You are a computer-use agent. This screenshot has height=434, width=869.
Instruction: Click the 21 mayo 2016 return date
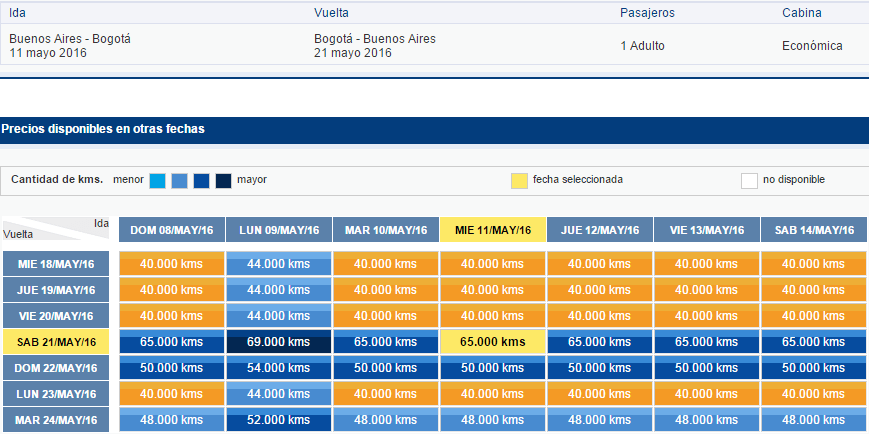(x=353, y=53)
